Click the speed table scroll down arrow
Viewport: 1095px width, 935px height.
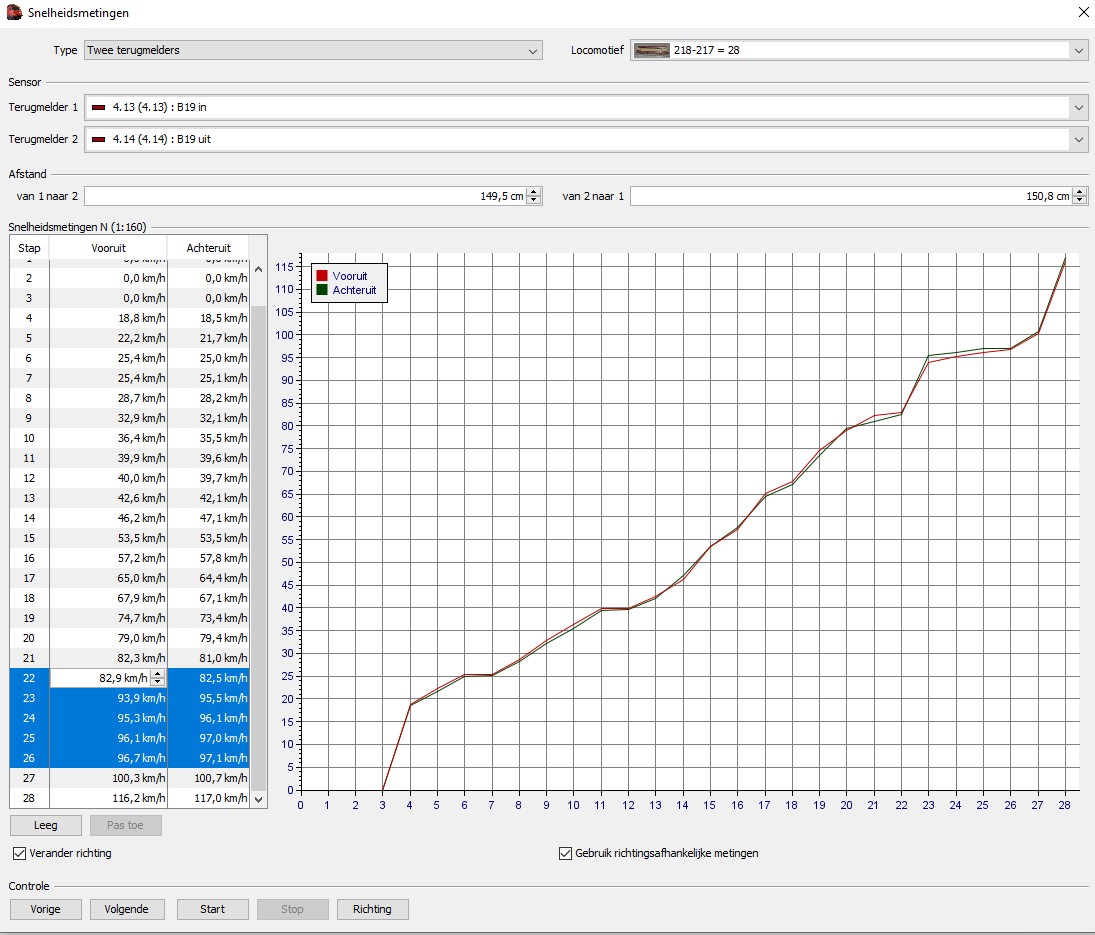click(x=258, y=800)
